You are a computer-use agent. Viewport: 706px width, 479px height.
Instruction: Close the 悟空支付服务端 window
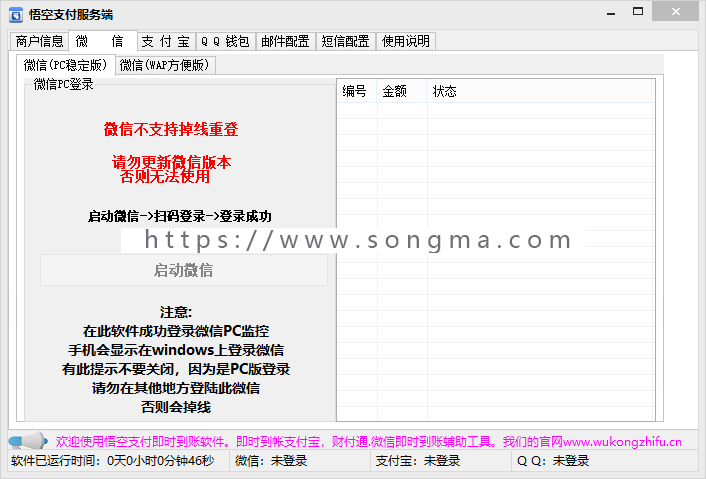675,12
